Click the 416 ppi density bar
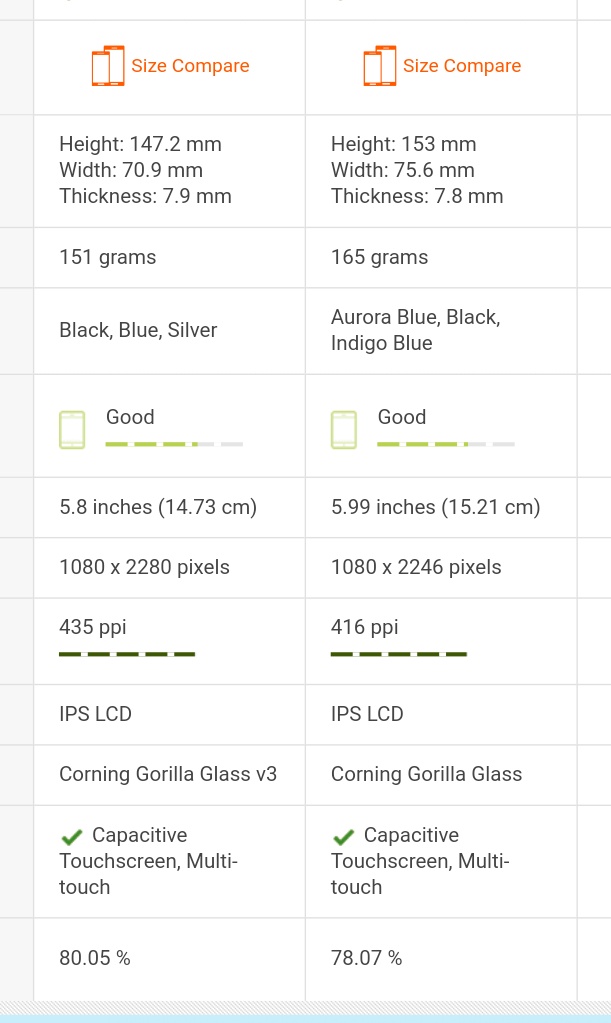Viewport: 611px width, 1023px height. pos(399,654)
